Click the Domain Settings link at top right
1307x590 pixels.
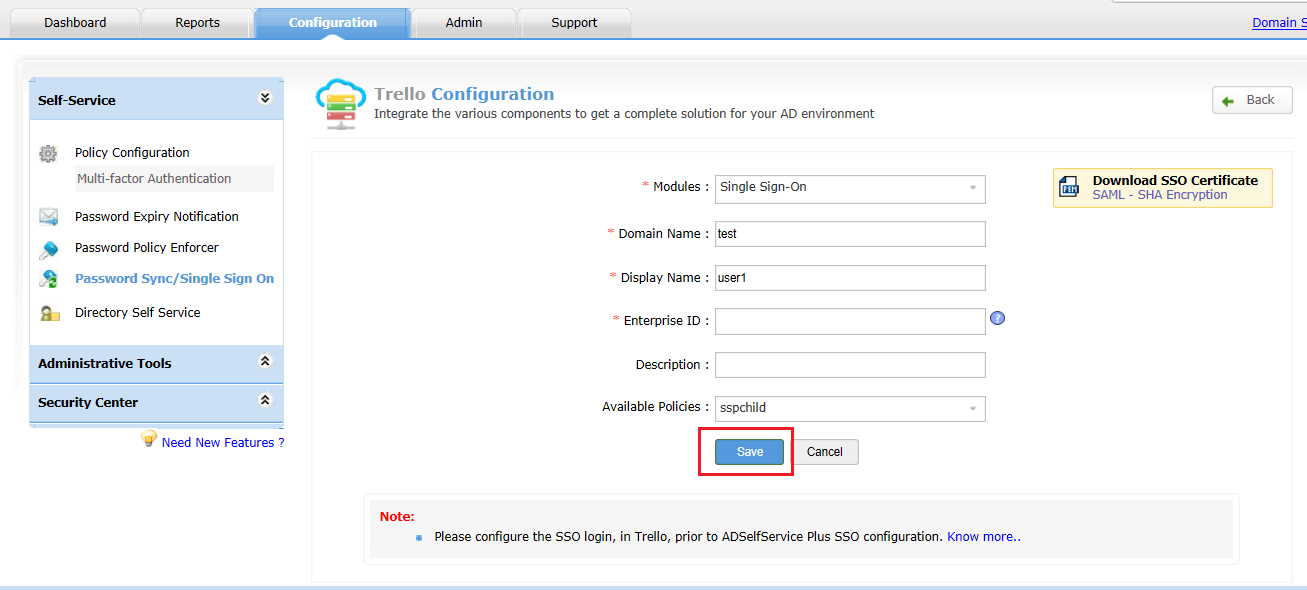[x=1279, y=23]
